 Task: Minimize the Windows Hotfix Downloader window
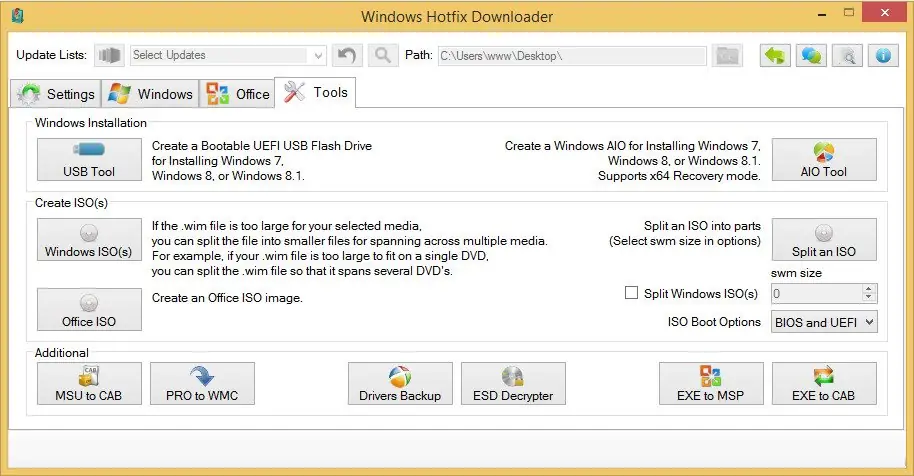coord(822,14)
